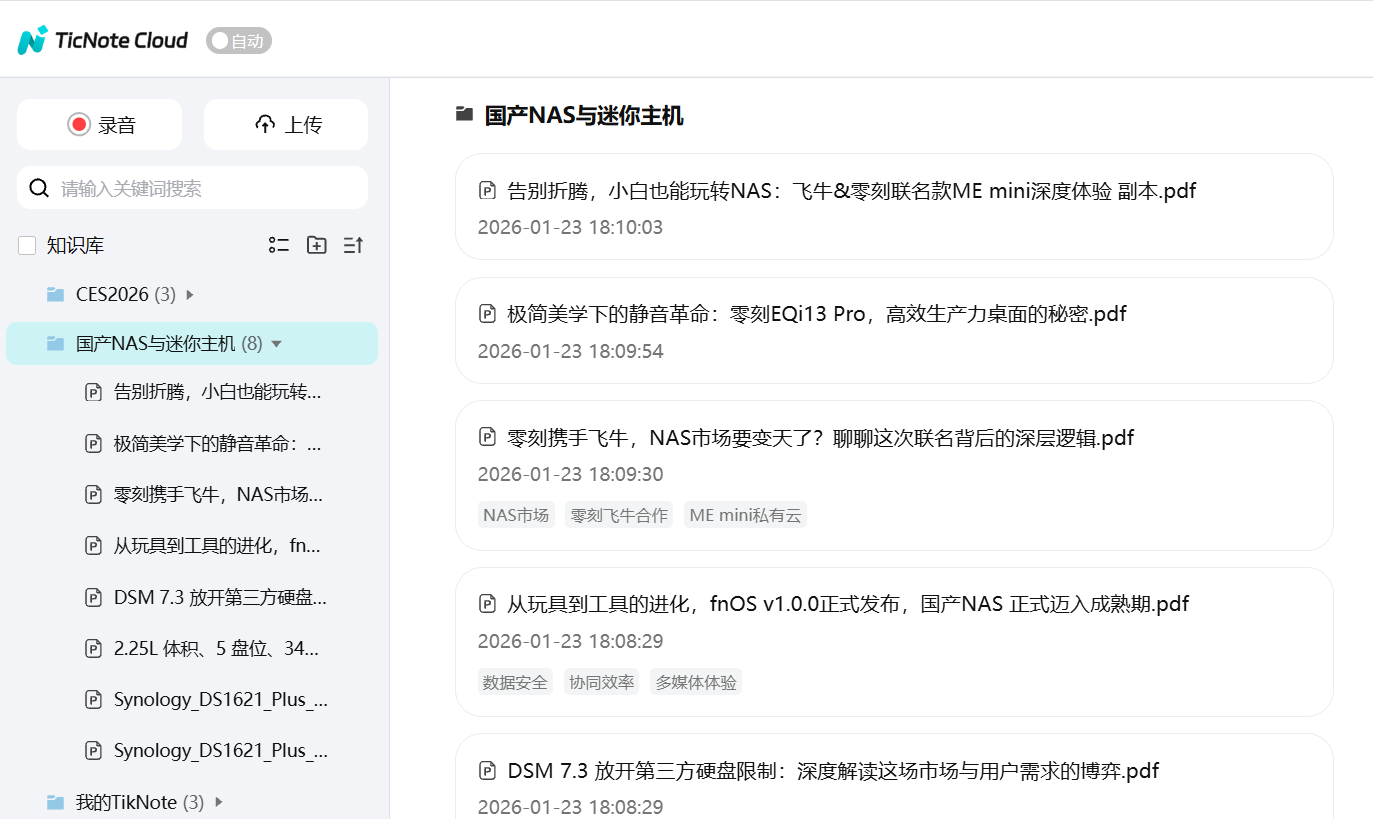Open the card 告别折腾，小白也能玩转NAS 副本.pdf
Viewport: 1373px width, 819px height.
(894, 207)
